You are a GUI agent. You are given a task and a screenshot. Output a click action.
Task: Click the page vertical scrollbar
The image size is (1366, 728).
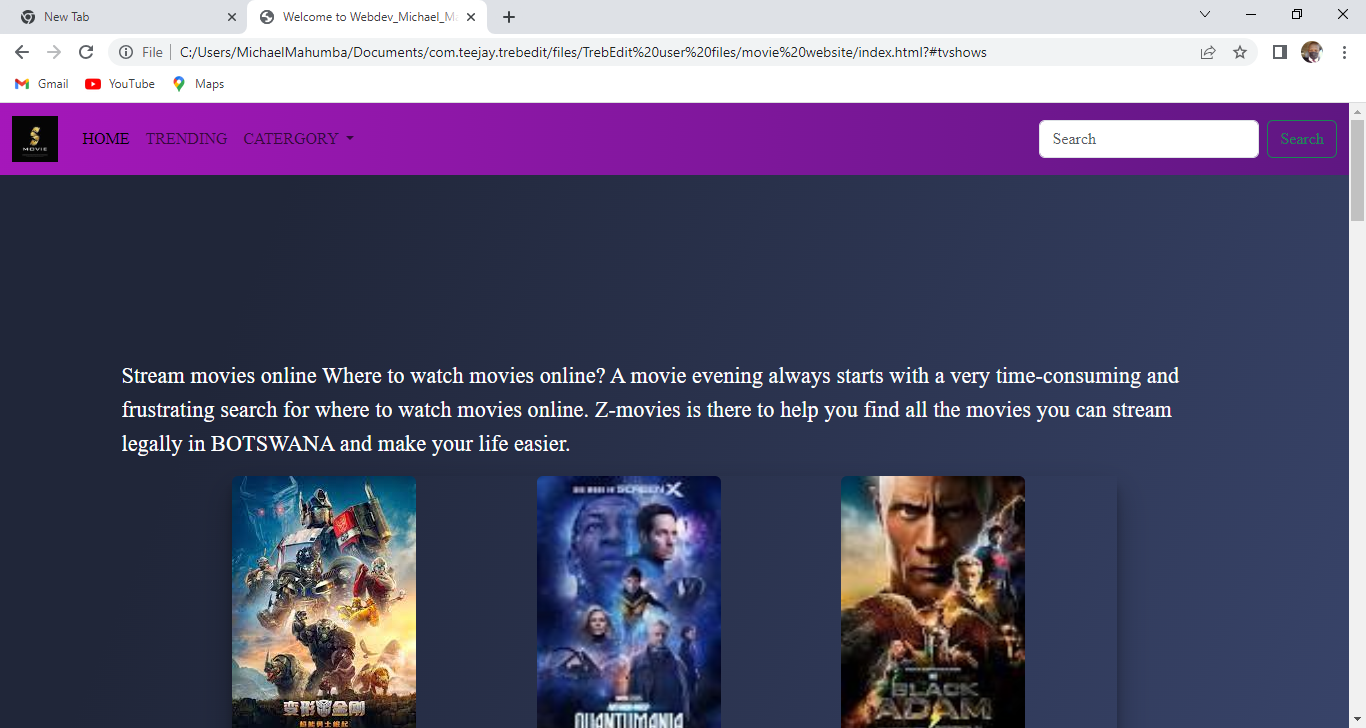[x=1357, y=170]
